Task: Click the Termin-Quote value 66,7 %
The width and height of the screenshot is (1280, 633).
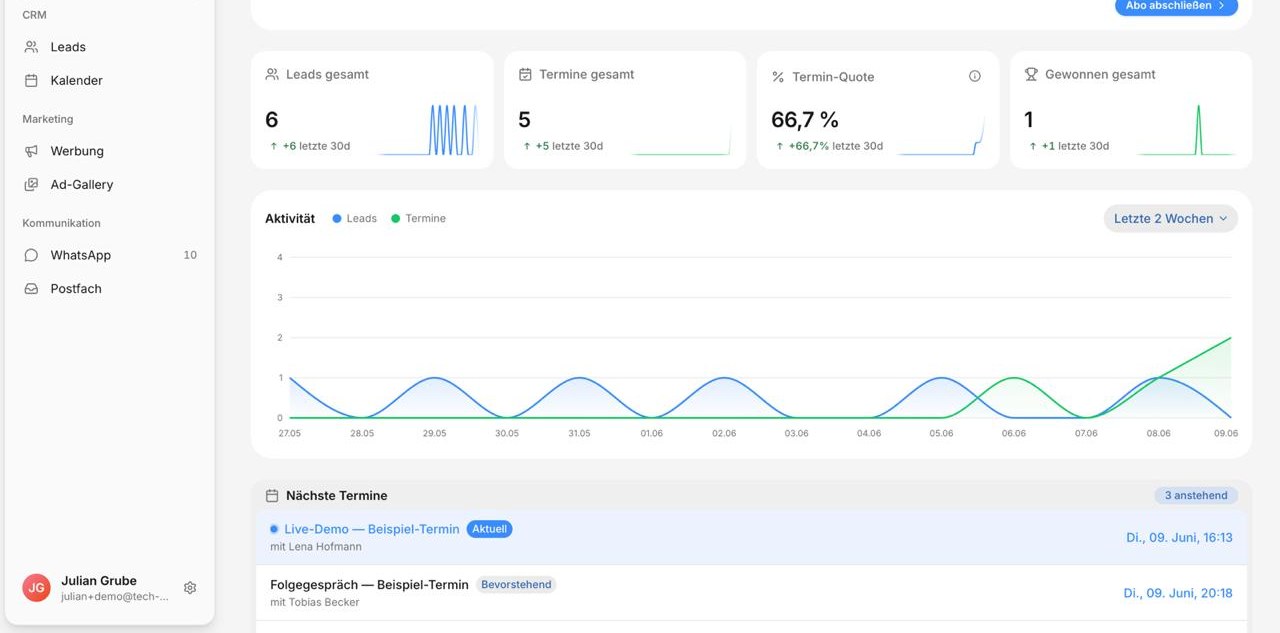Action: click(805, 120)
